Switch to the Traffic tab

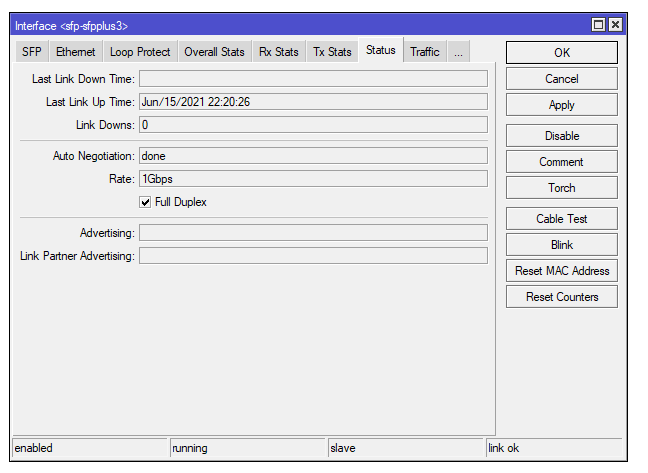[425, 52]
